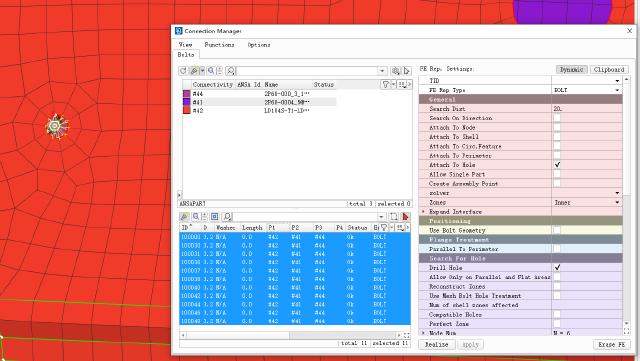
Task: Click the refresh icon in parts toolbar
Action: (183, 71)
